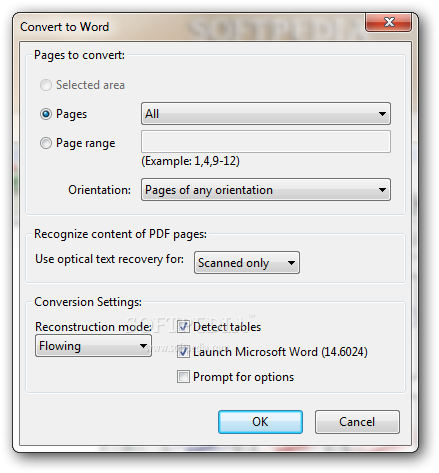Click the 'Convert to Word' window title
Image resolution: width=439 pixels, height=473 pixels.
pos(65,27)
